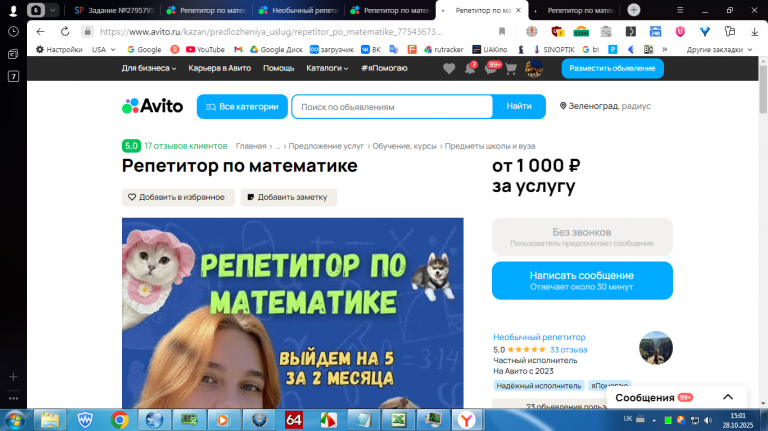Click Написать сообщение button

point(582,280)
